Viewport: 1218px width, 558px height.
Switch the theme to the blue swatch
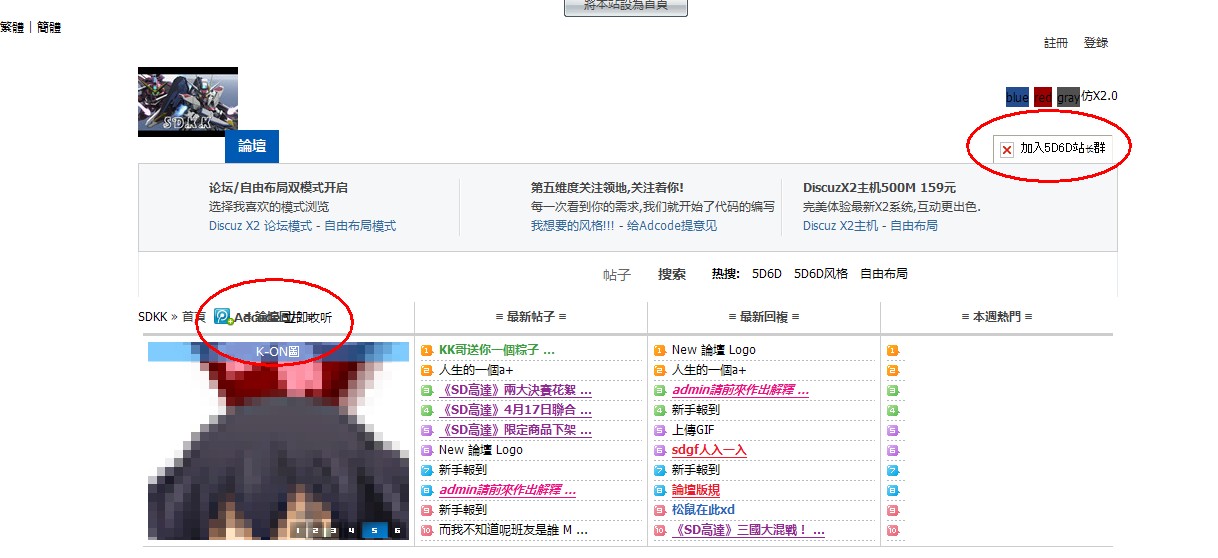(x=1017, y=97)
